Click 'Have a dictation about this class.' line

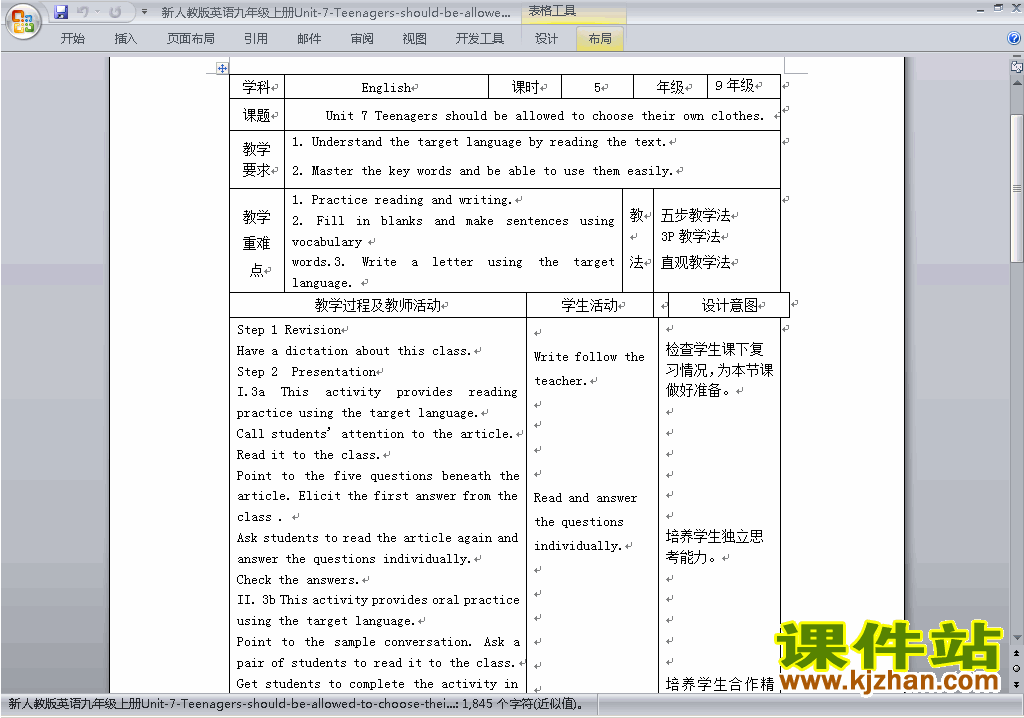353,351
